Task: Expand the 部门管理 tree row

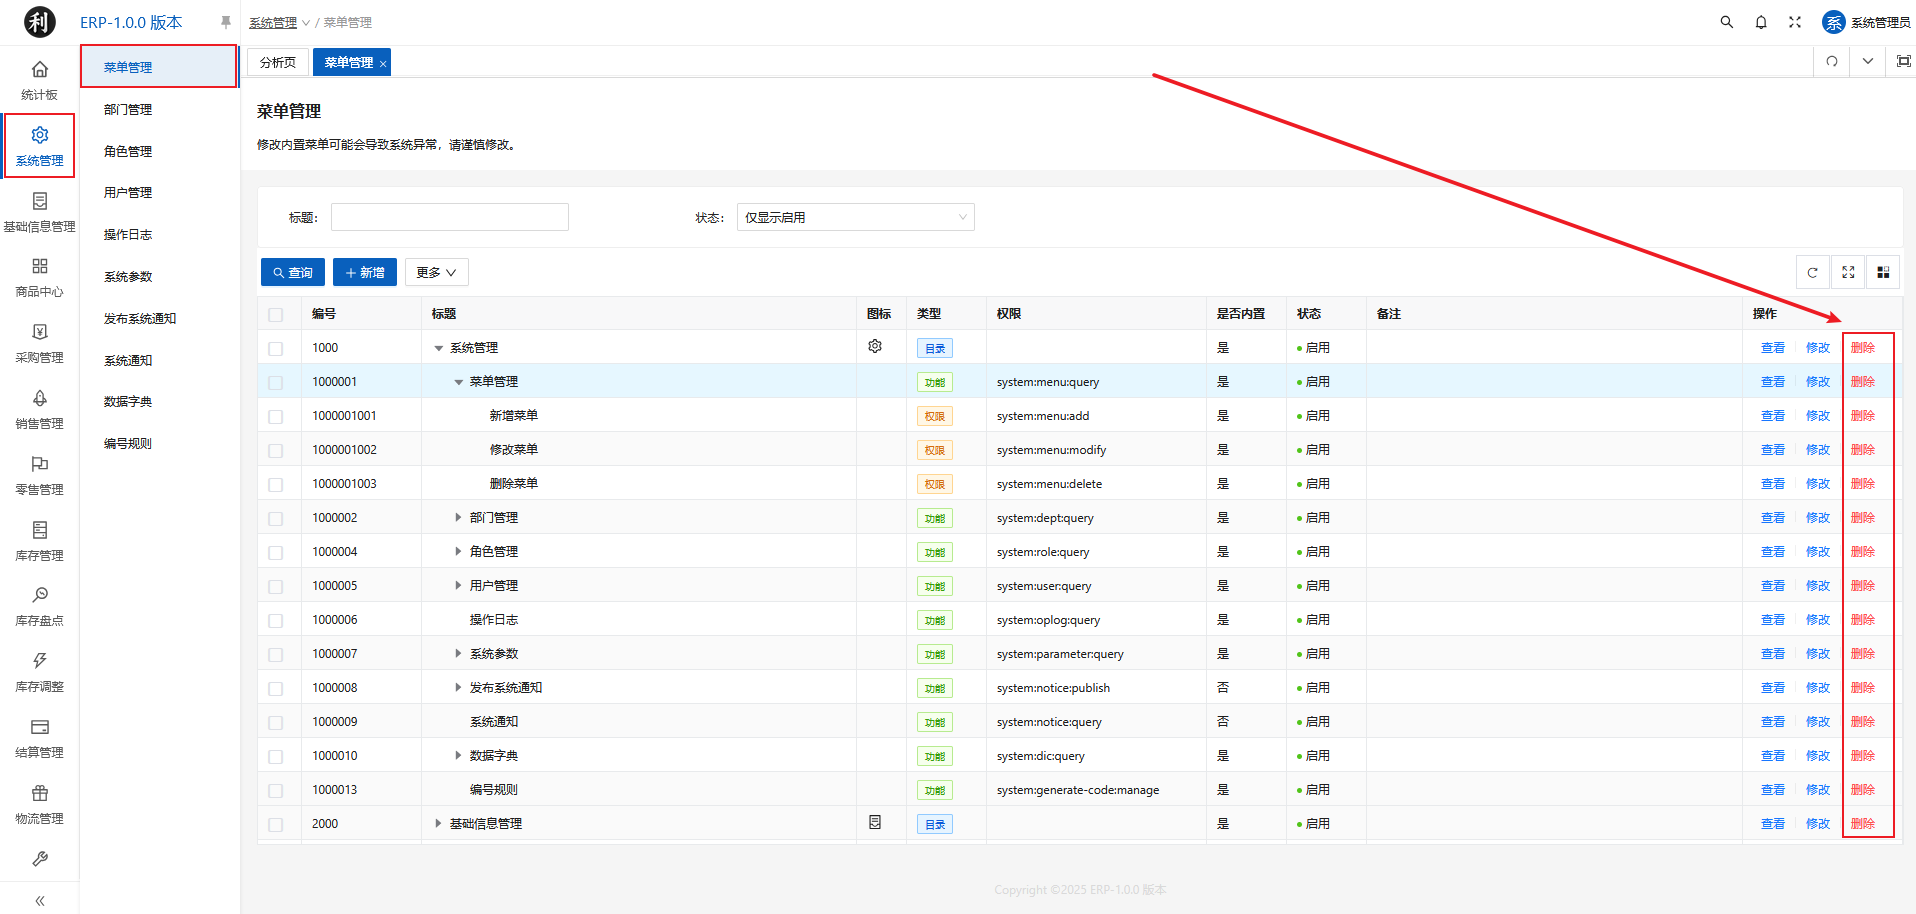Action: (x=458, y=518)
